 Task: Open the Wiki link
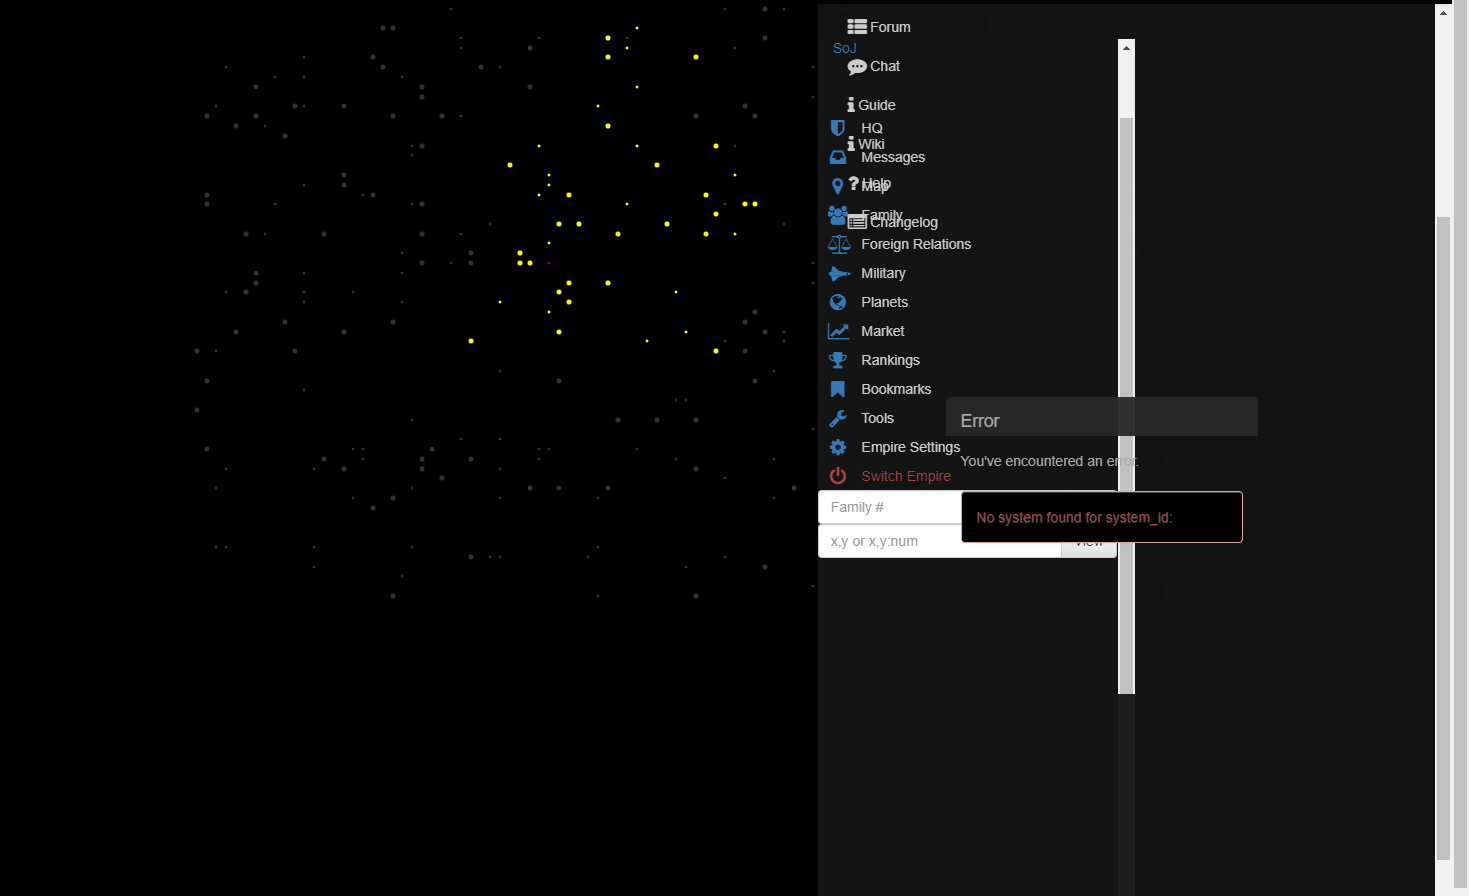click(x=871, y=144)
